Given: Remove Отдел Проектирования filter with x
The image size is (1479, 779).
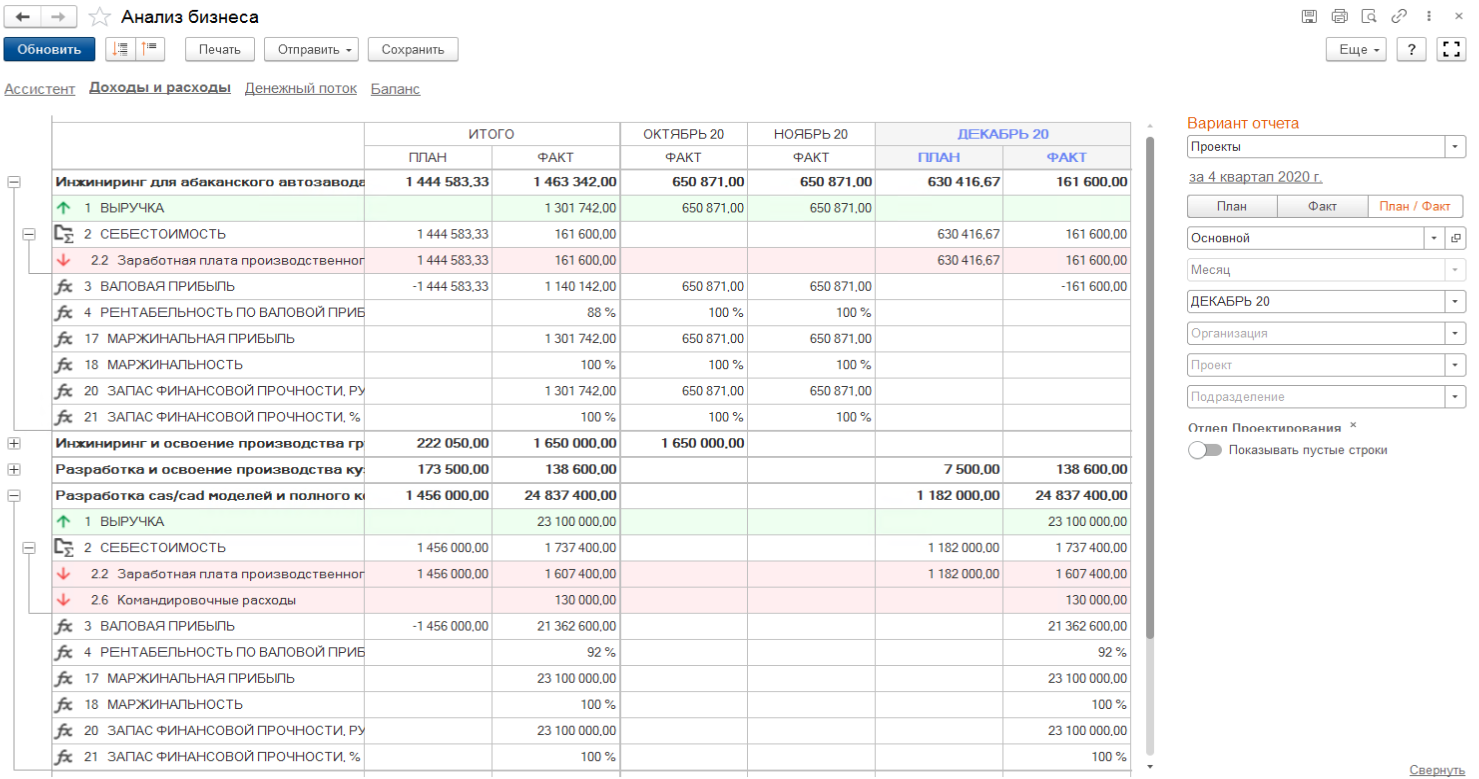Looking at the screenshot, I should click(1354, 425).
